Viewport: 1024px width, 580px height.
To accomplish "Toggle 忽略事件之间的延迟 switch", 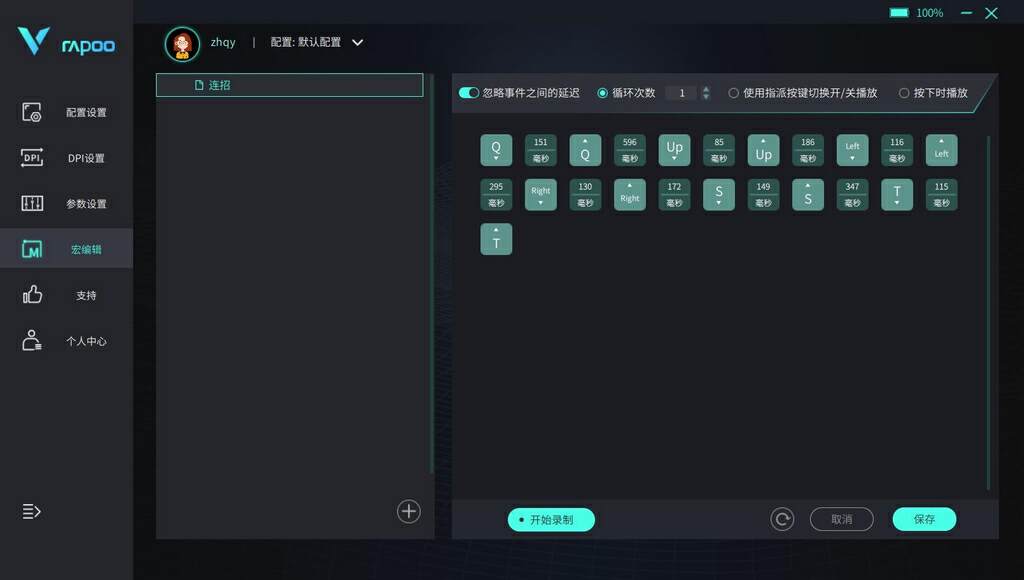I will (x=469, y=91).
